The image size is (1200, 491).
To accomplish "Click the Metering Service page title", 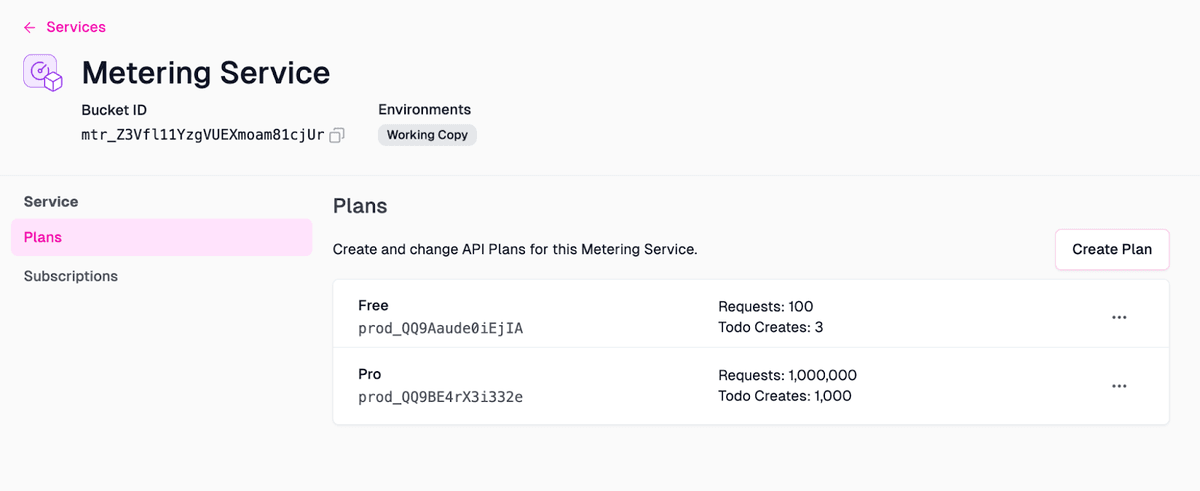I will pyautogui.click(x=206, y=73).
